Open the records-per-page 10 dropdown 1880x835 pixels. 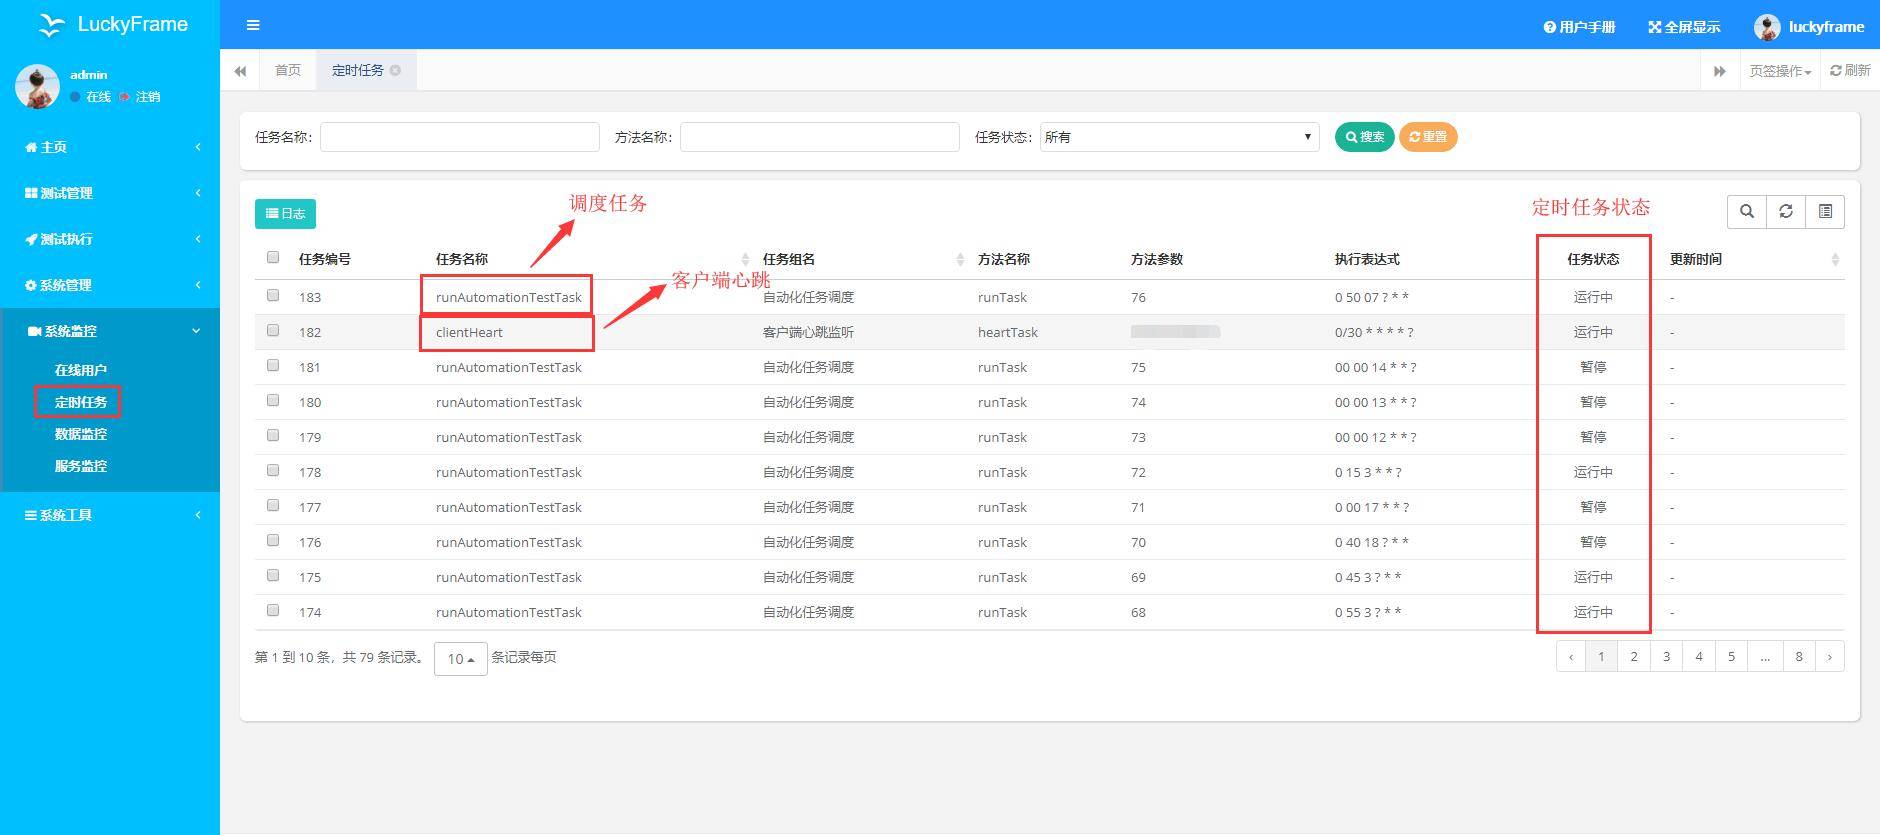(x=461, y=658)
